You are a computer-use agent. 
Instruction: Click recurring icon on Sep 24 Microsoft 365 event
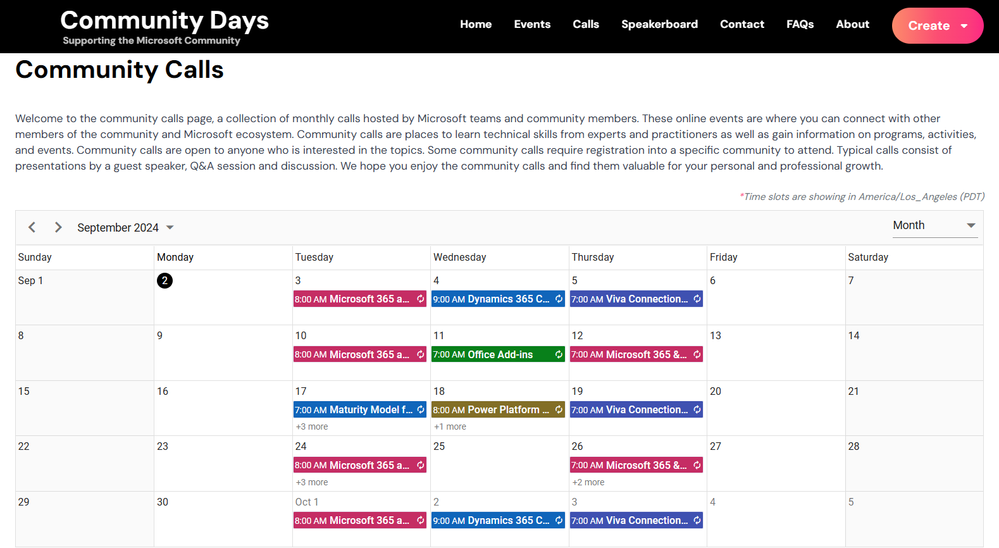coord(420,465)
